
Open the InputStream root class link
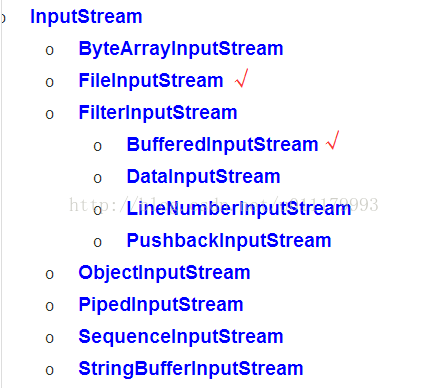86,17
